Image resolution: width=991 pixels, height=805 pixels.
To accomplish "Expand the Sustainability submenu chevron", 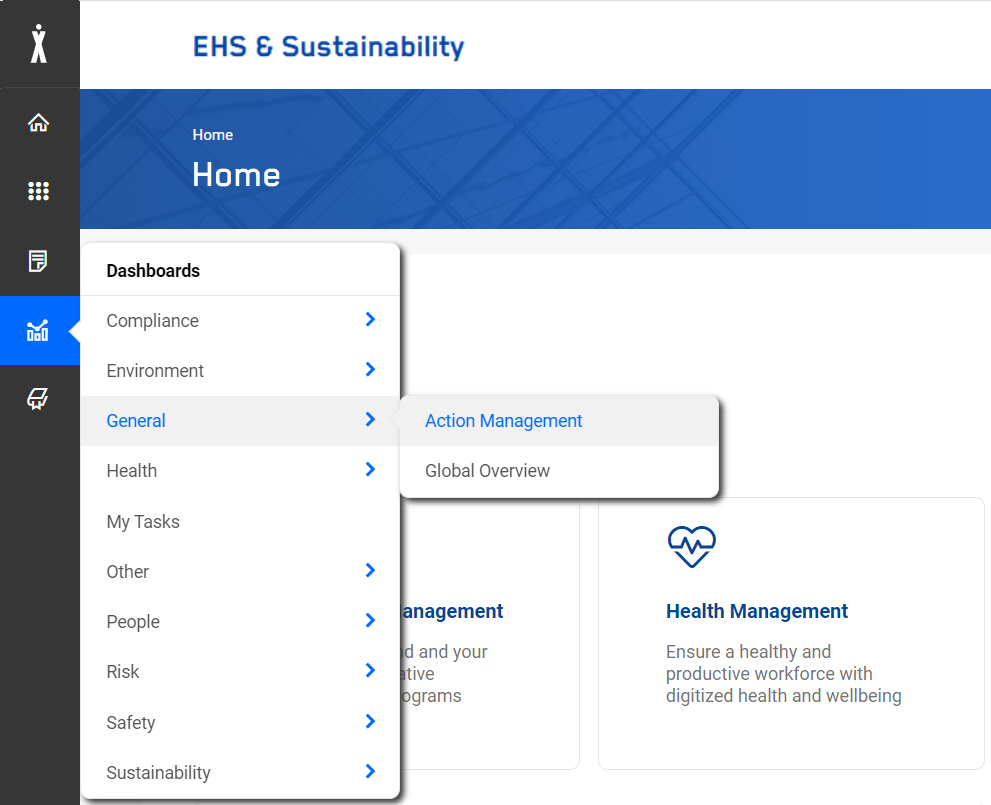I will click(370, 772).
